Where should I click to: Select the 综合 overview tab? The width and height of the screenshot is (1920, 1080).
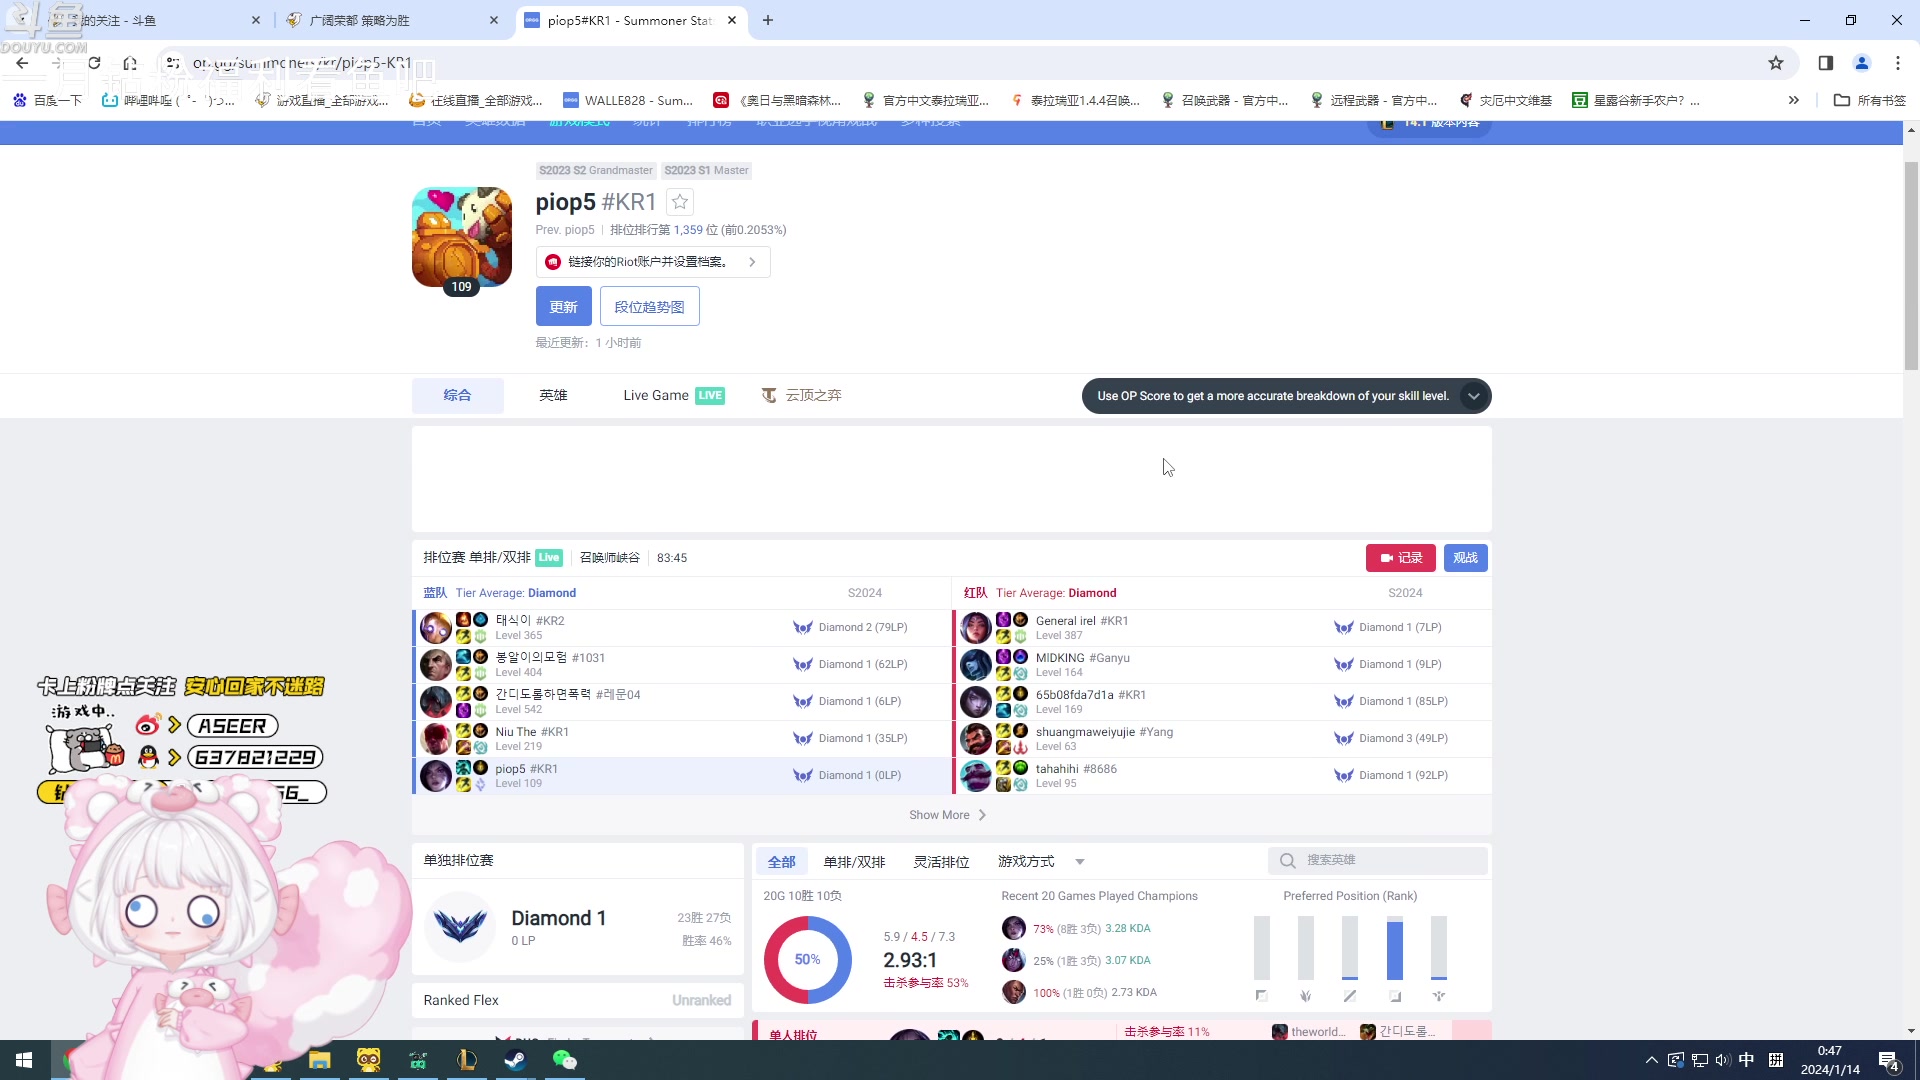pos(457,396)
